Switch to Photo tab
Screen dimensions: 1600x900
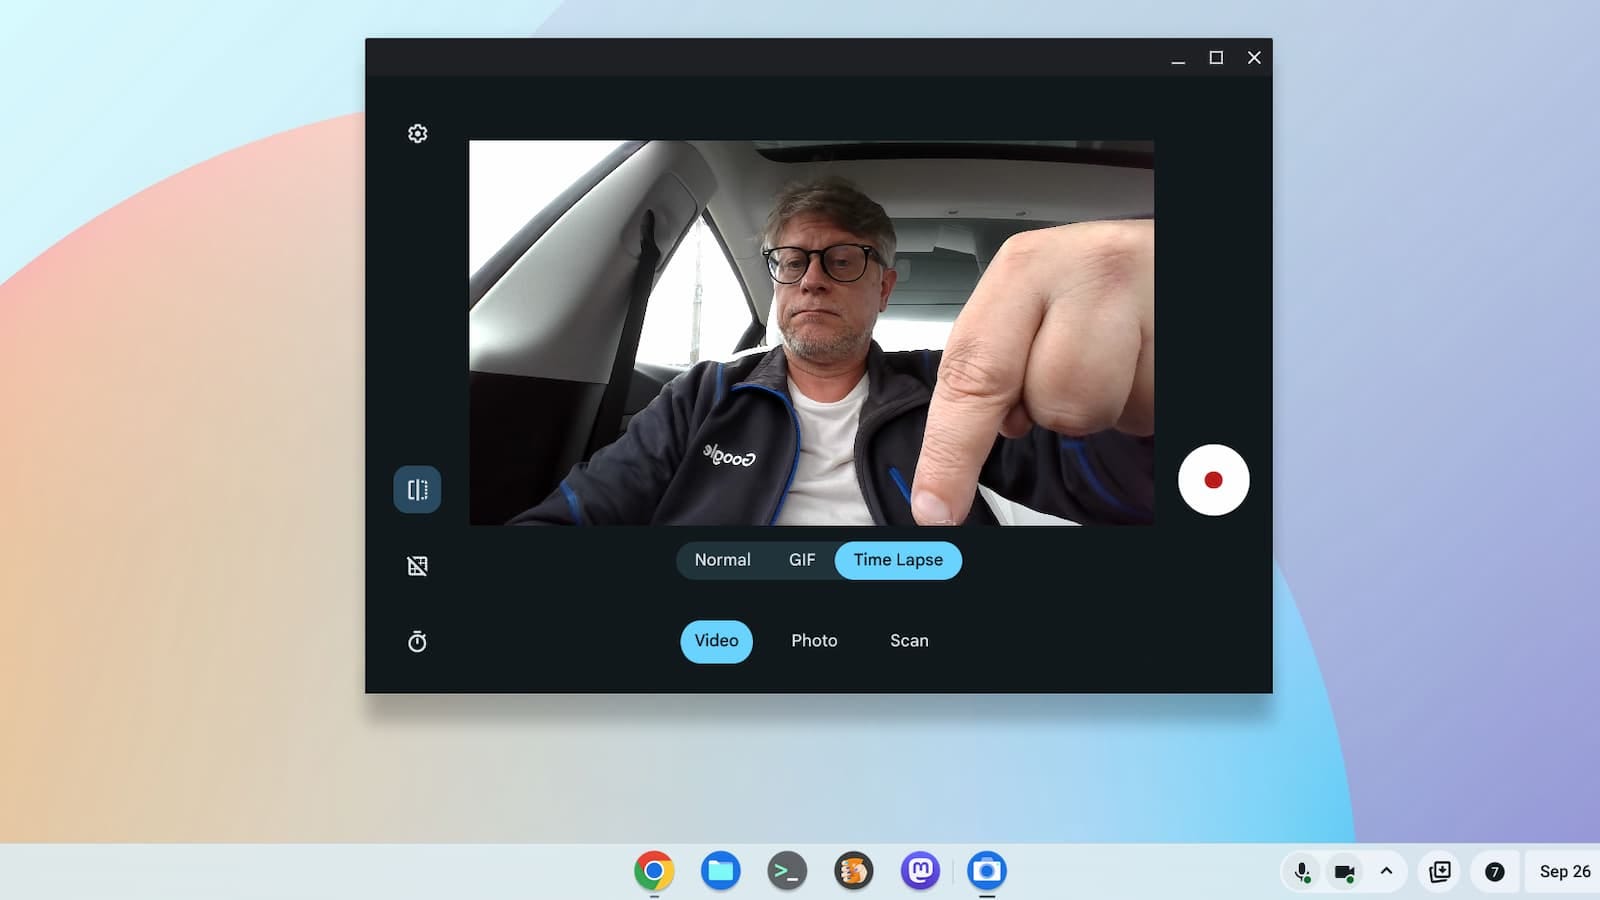click(814, 641)
